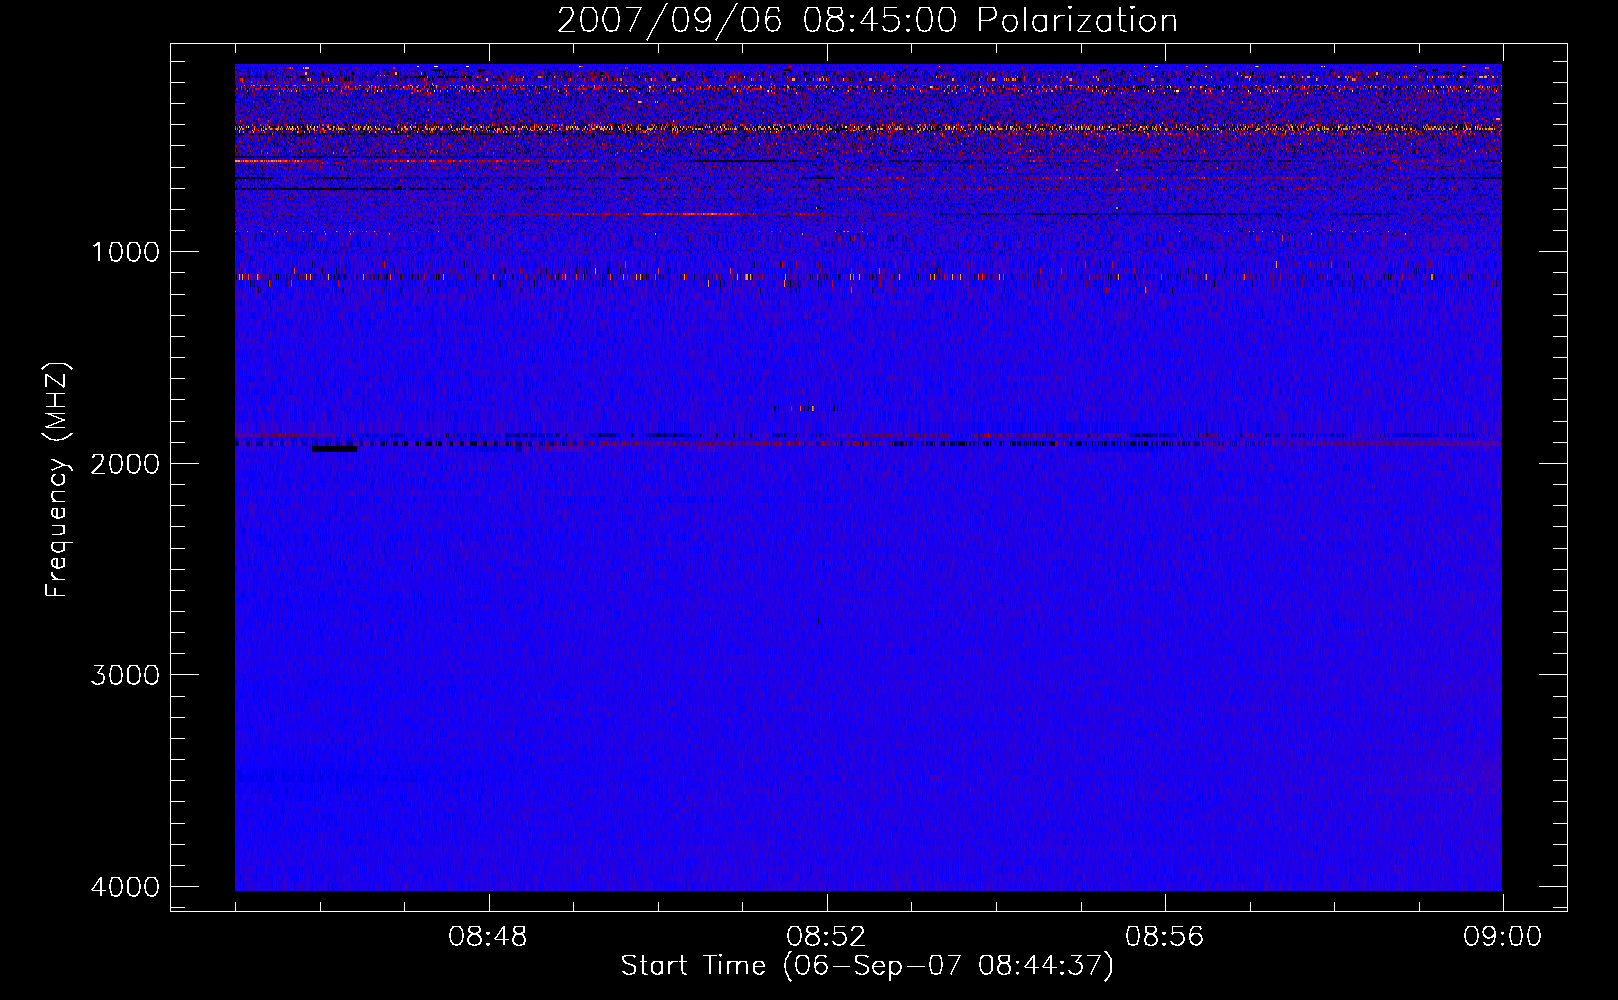Click the '08:48' time tick label
Viewport: 1618px width, 1000px height.
coord(488,937)
